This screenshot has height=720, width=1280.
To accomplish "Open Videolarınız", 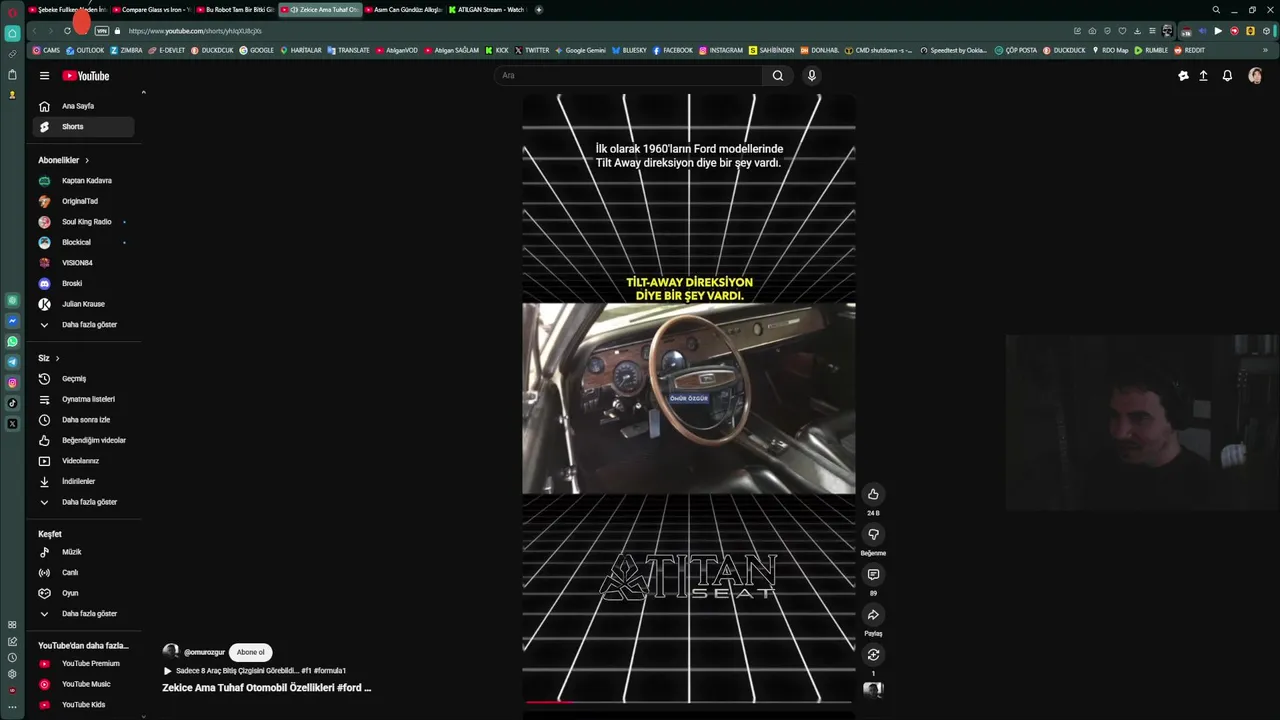I will [83, 461].
